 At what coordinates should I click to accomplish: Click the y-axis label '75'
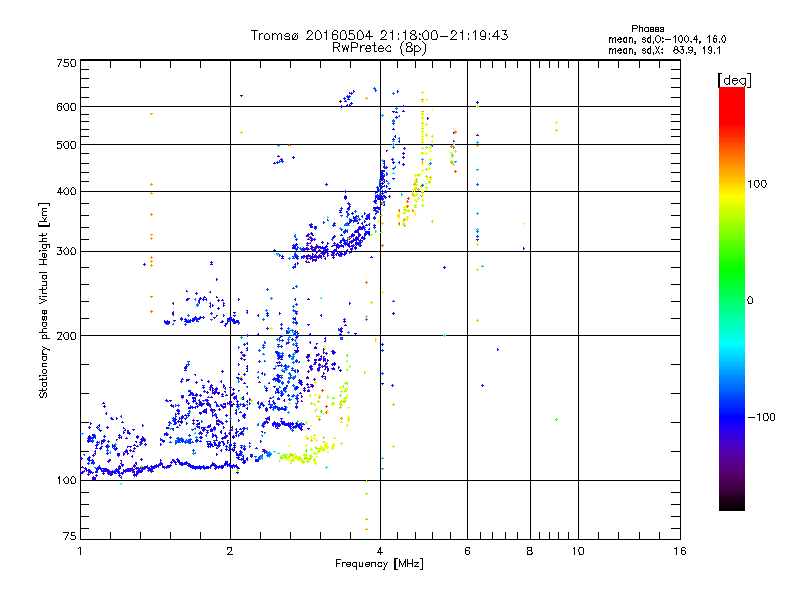[x=70, y=536]
